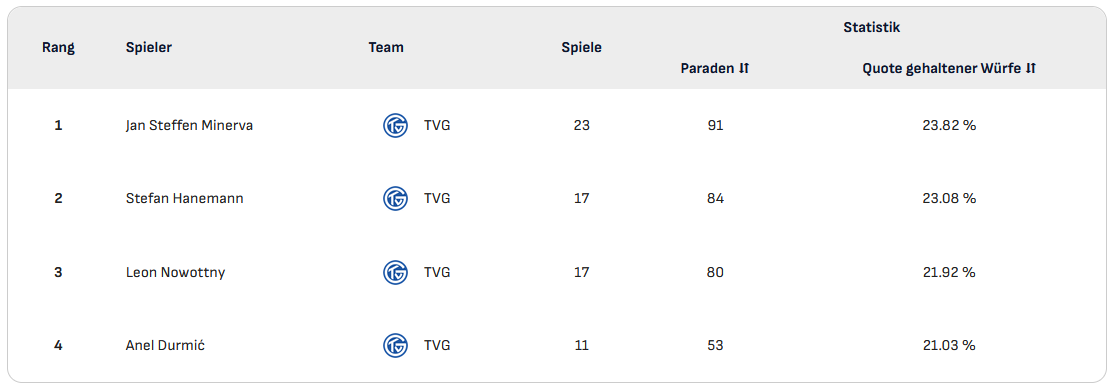Click TVG team name in first row
Image resolution: width=1115 pixels, height=386 pixels.
(x=437, y=126)
